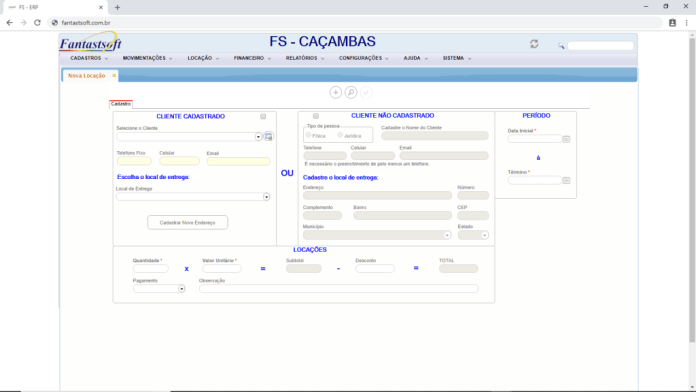Open the browser three-dot menu
Screen dimensions: 696x392
pyautogui.click(x=686, y=23)
